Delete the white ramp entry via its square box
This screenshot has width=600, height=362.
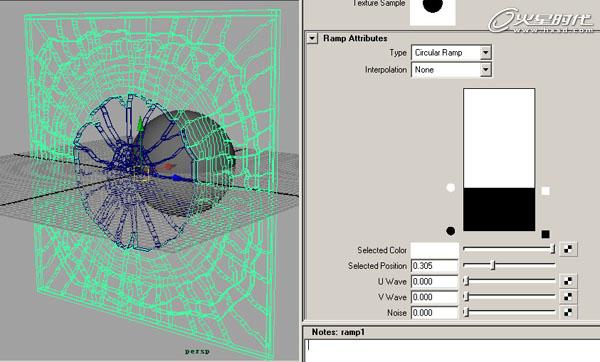pos(546,191)
